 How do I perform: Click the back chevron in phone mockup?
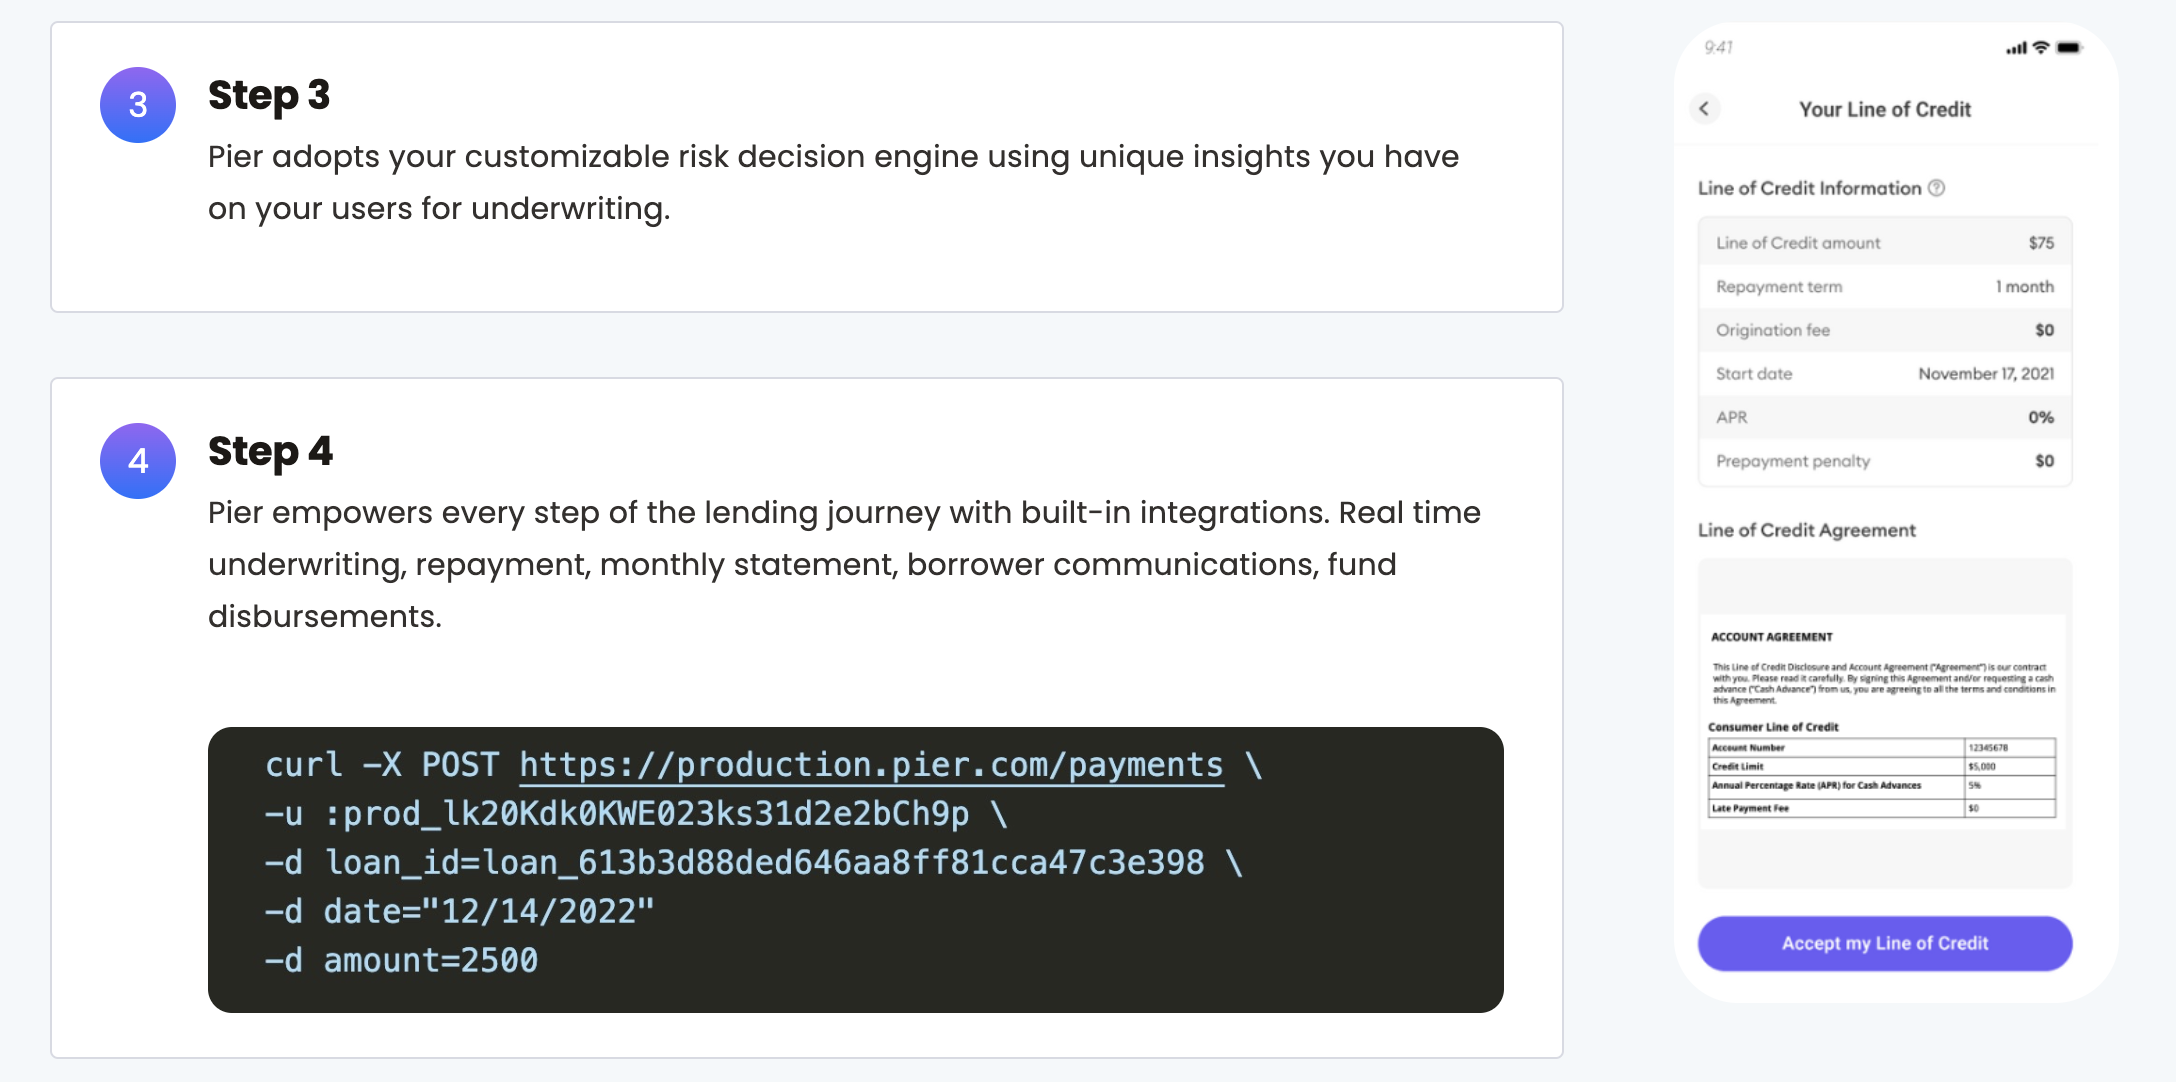click(1705, 109)
